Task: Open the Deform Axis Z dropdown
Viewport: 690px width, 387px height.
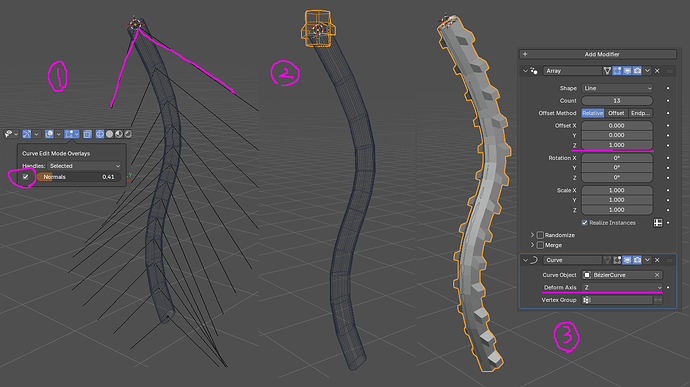Action: tap(622, 287)
